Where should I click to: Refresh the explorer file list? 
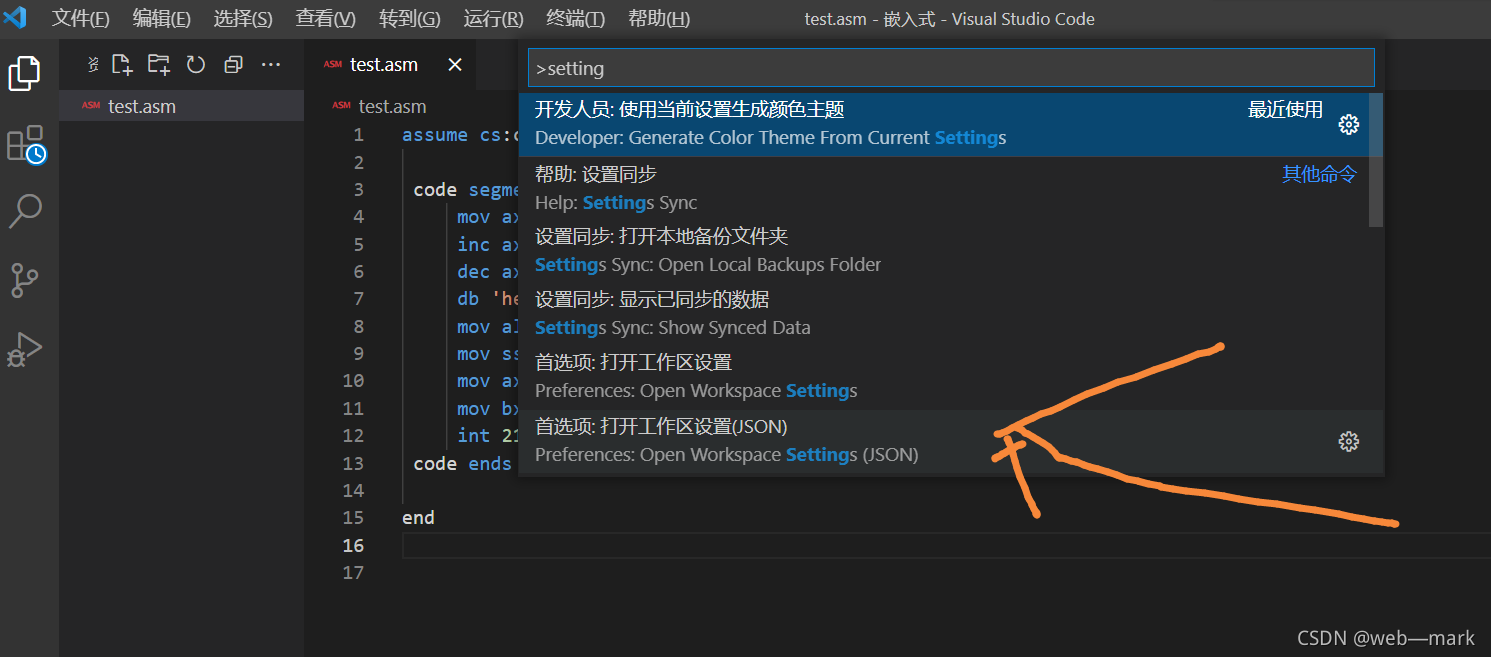coord(196,65)
